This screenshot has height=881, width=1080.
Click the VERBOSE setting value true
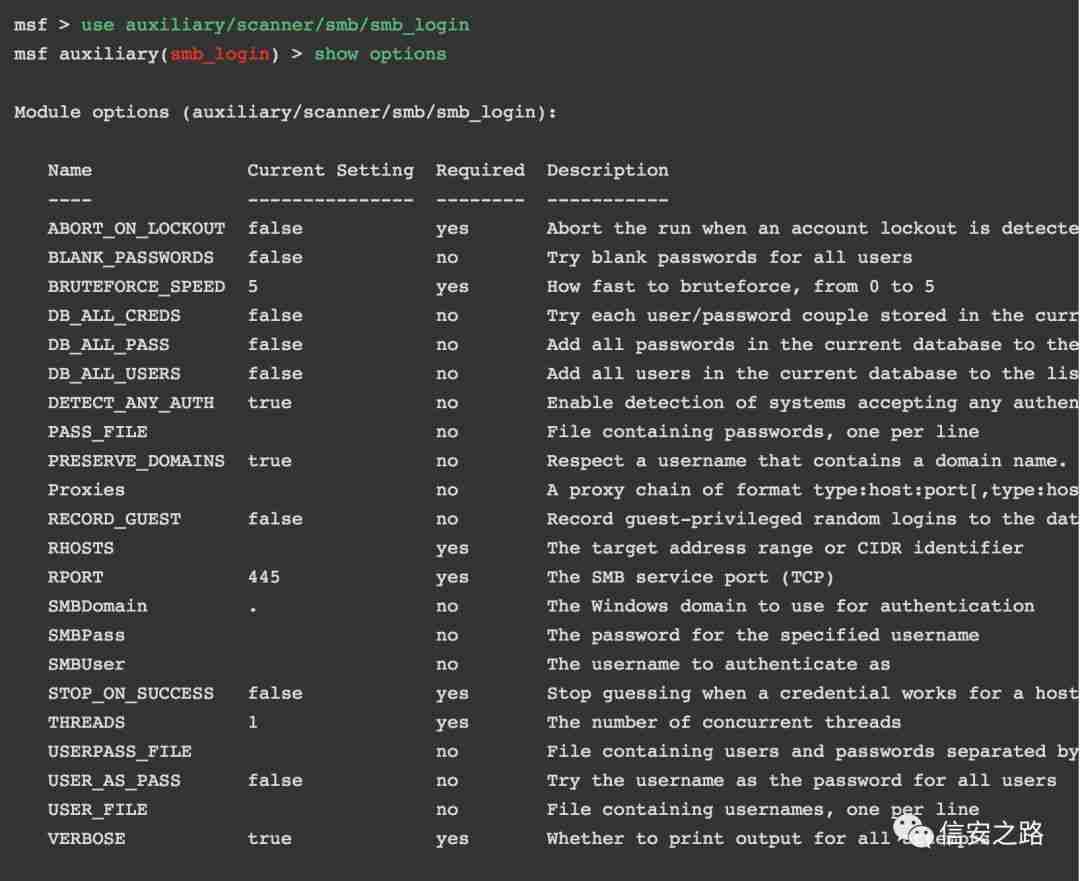(x=270, y=839)
